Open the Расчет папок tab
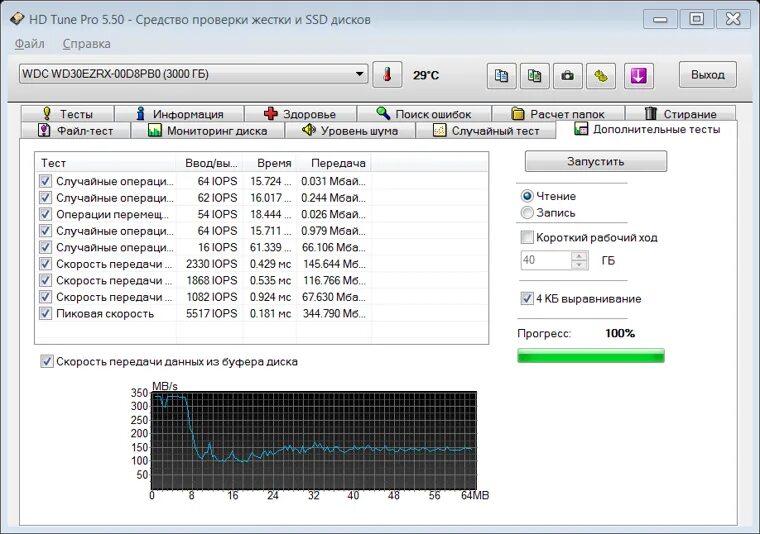The image size is (760, 534). (x=558, y=114)
